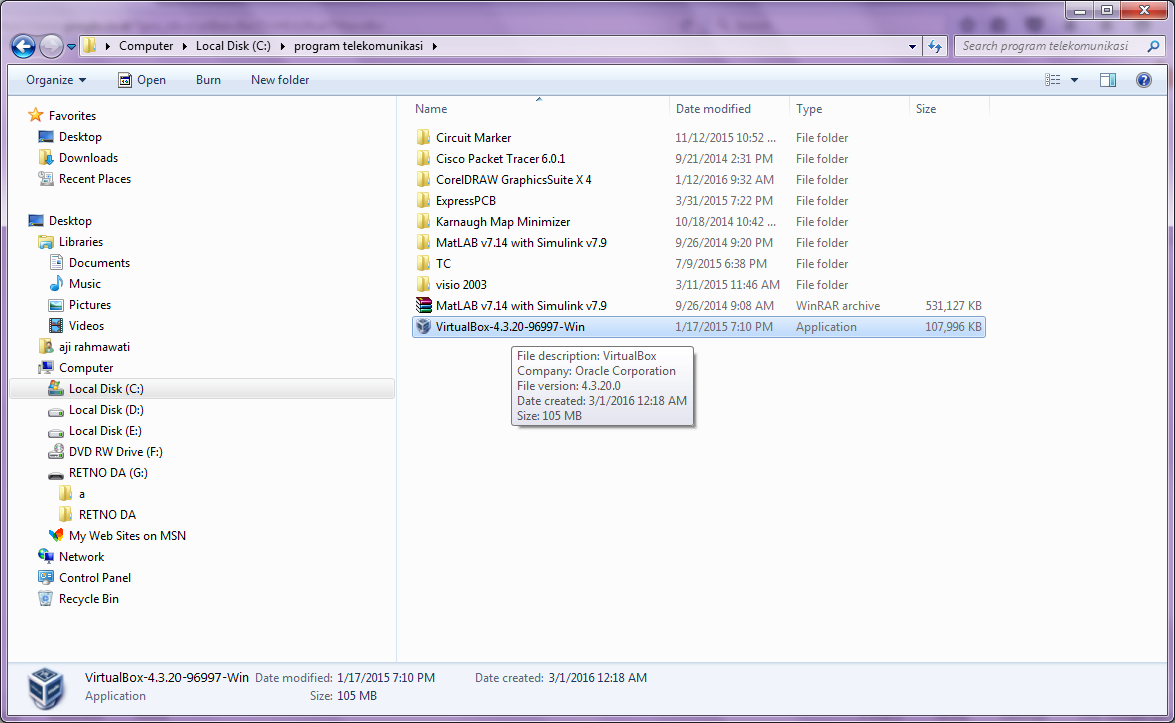Click the search magnifier icon
Image resolution: width=1175 pixels, height=723 pixels.
pyautogui.click(x=1153, y=46)
